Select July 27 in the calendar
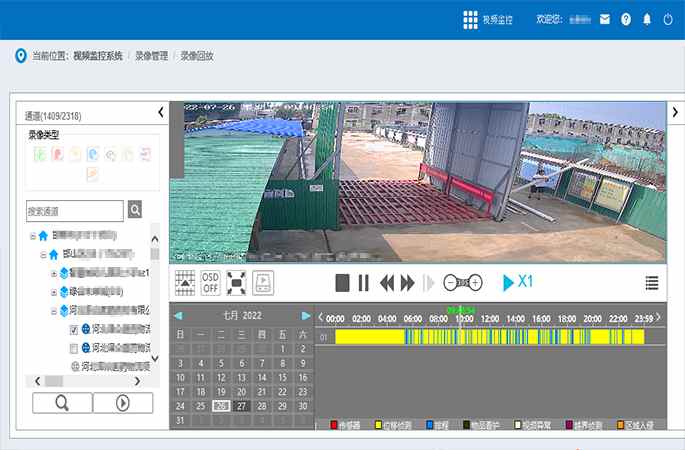 [x=240, y=406]
